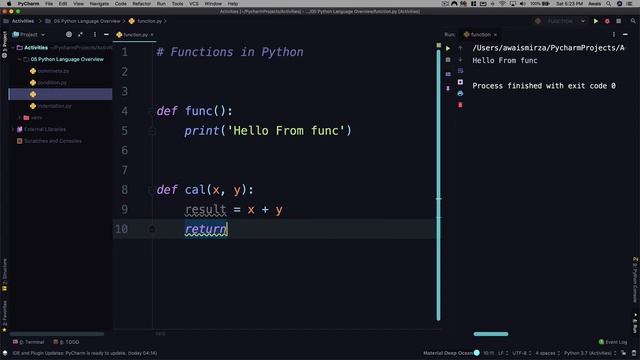Collapse 05 Python Language Overview folder
This screenshot has width=640, height=360.
[19, 59]
